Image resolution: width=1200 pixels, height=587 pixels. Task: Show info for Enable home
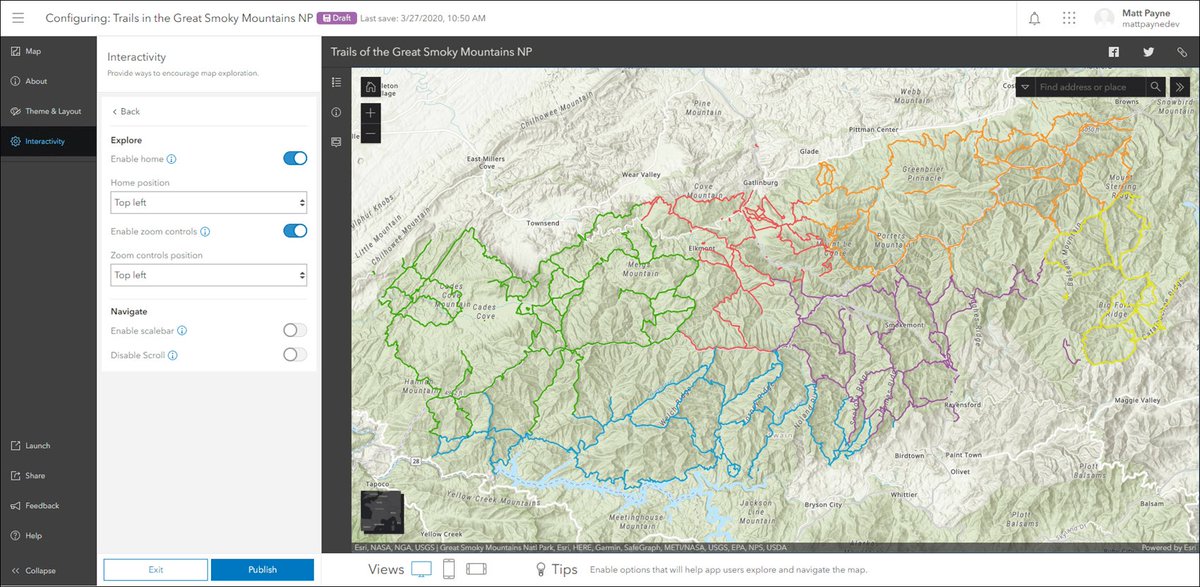172,159
